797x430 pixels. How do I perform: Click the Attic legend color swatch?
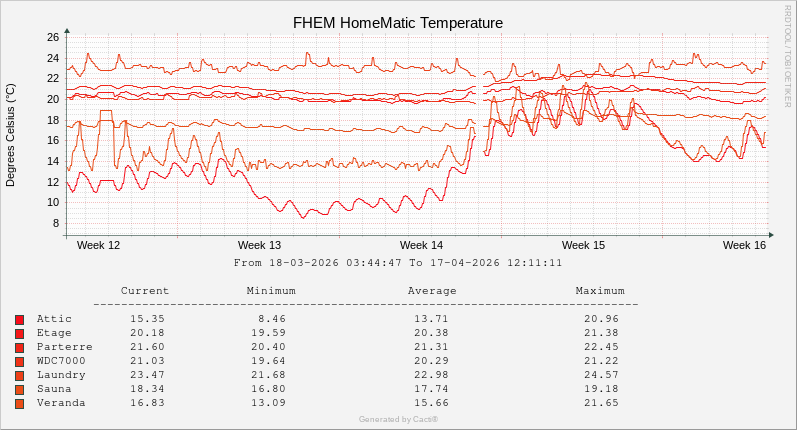pos(19,319)
